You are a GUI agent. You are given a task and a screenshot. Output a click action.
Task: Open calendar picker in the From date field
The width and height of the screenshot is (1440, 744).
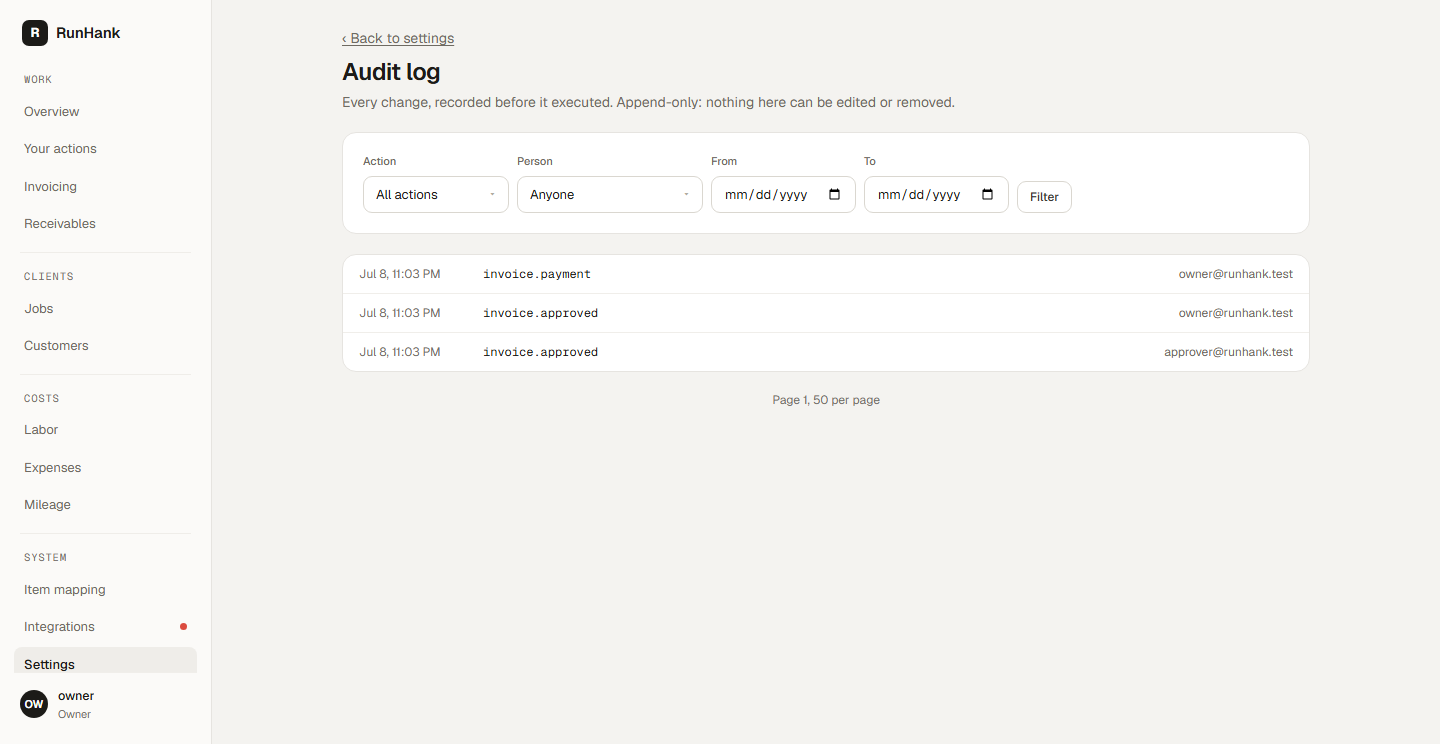pyautogui.click(x=835, y=195)
